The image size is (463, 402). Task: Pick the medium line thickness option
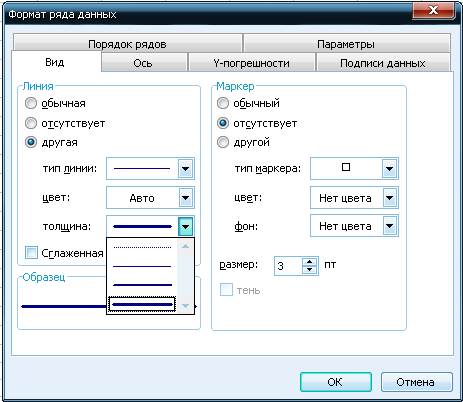pyautogui.click(x=142, y=285)
